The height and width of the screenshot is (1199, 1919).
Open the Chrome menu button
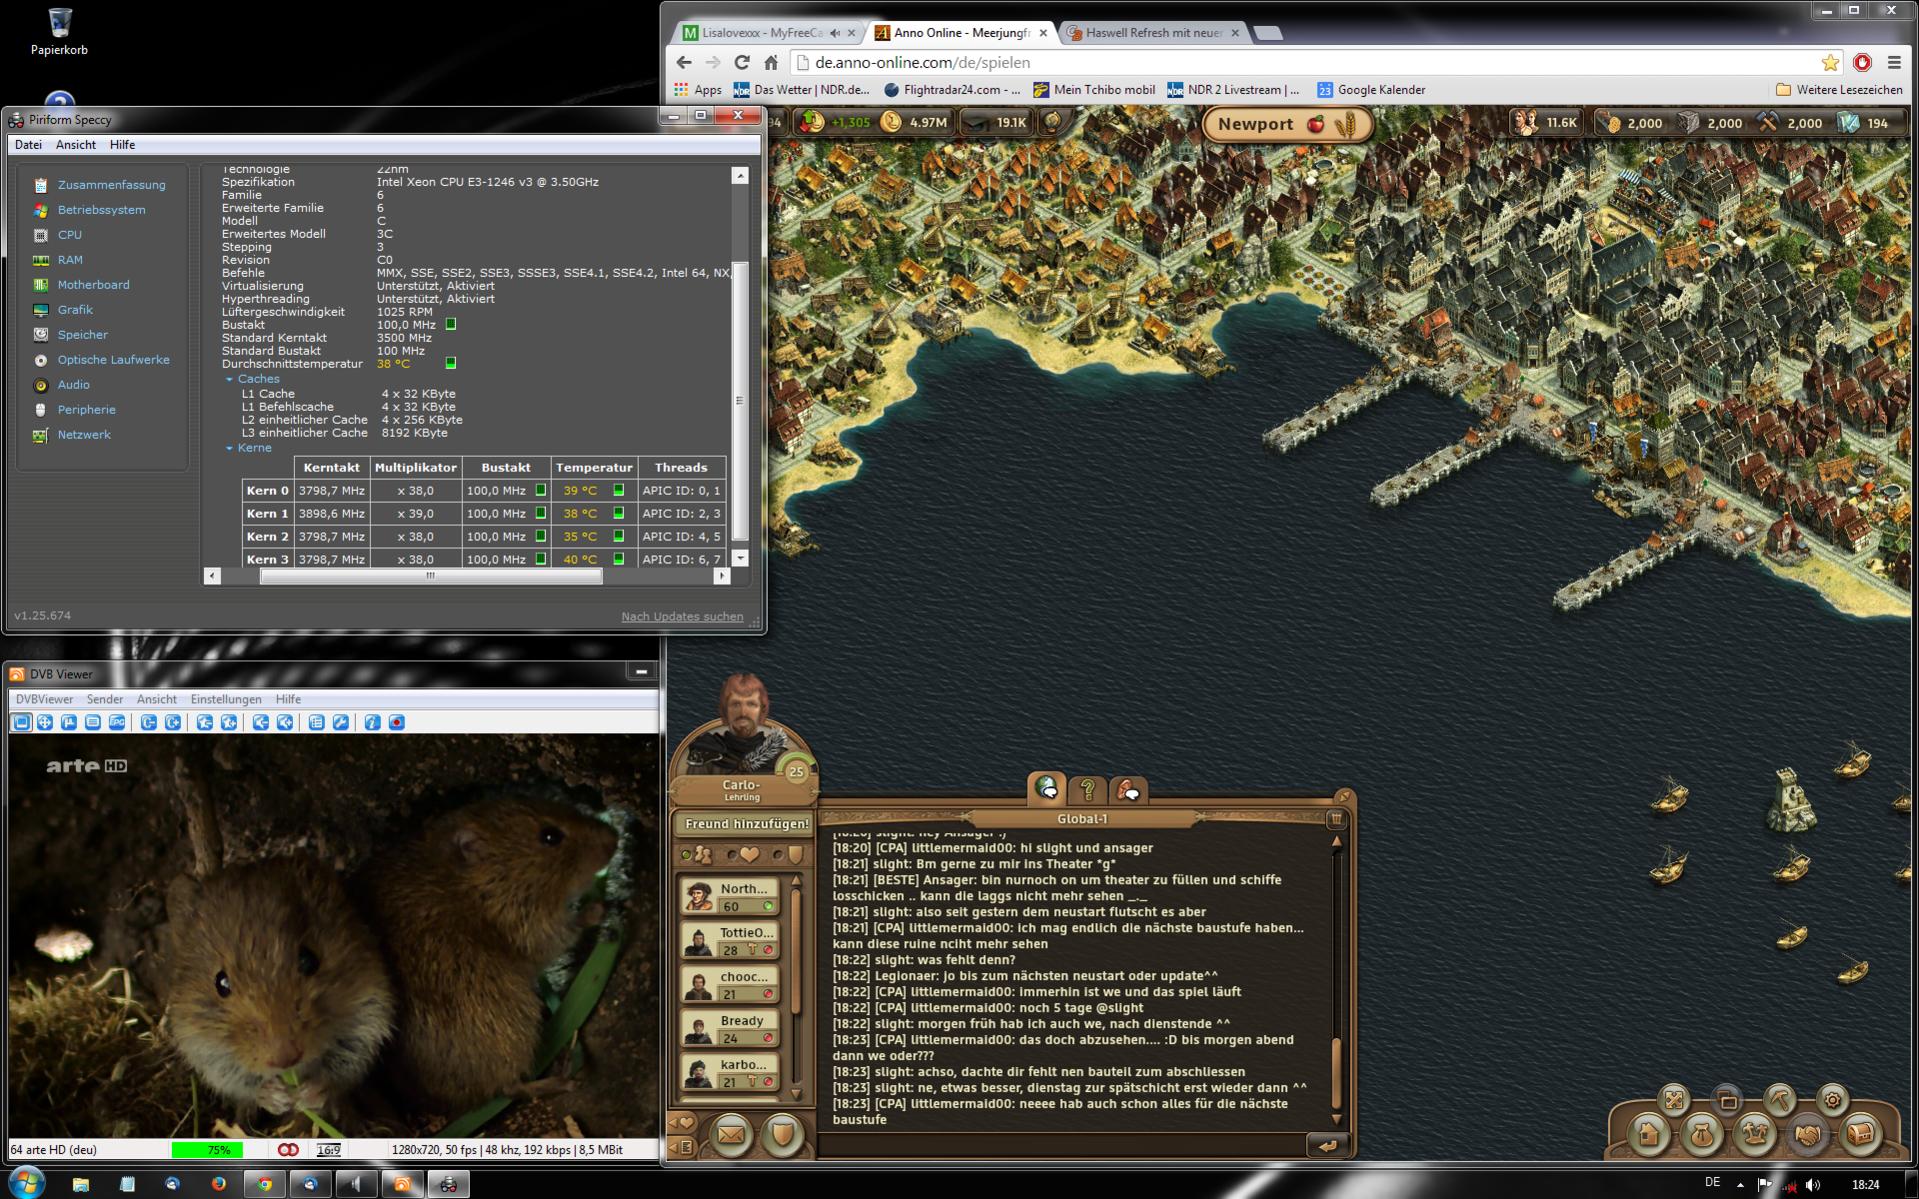(1894, 62)
